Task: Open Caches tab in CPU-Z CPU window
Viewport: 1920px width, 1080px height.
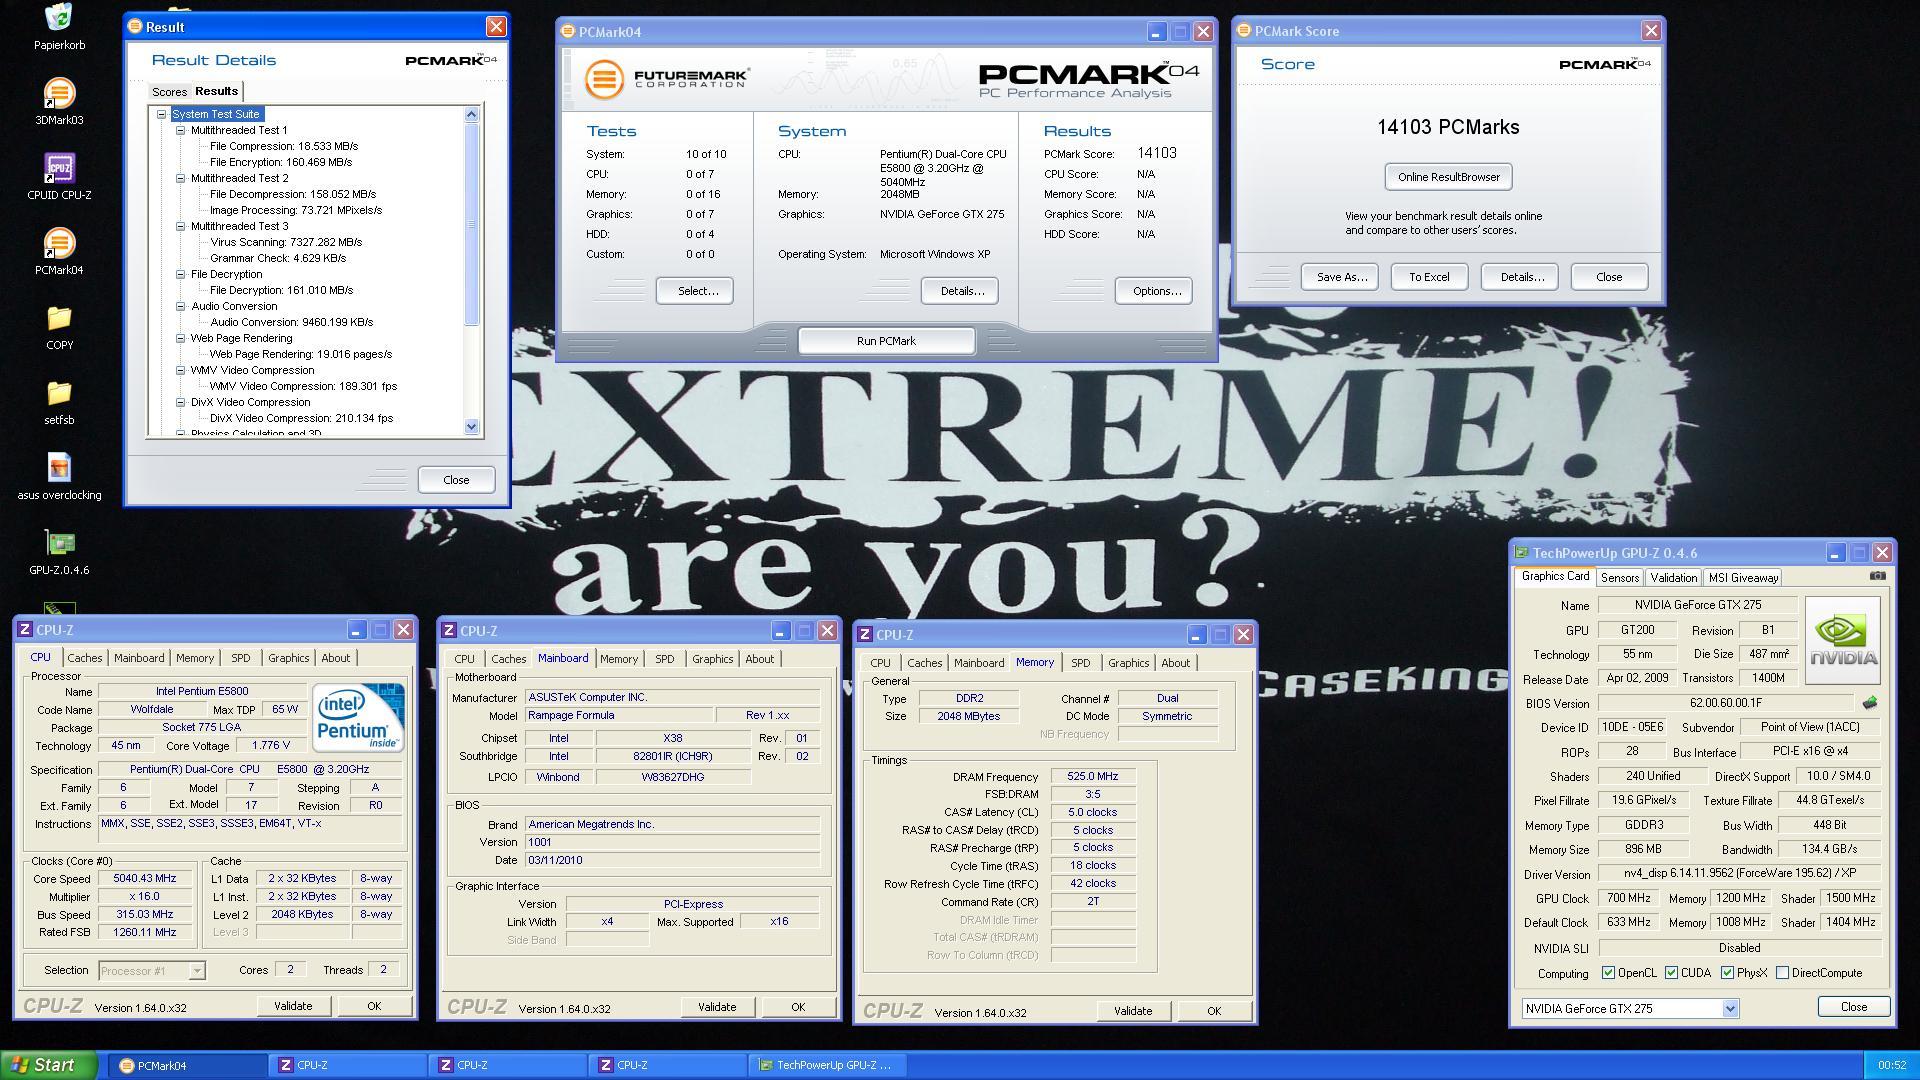Action: [x=84, y=658]
